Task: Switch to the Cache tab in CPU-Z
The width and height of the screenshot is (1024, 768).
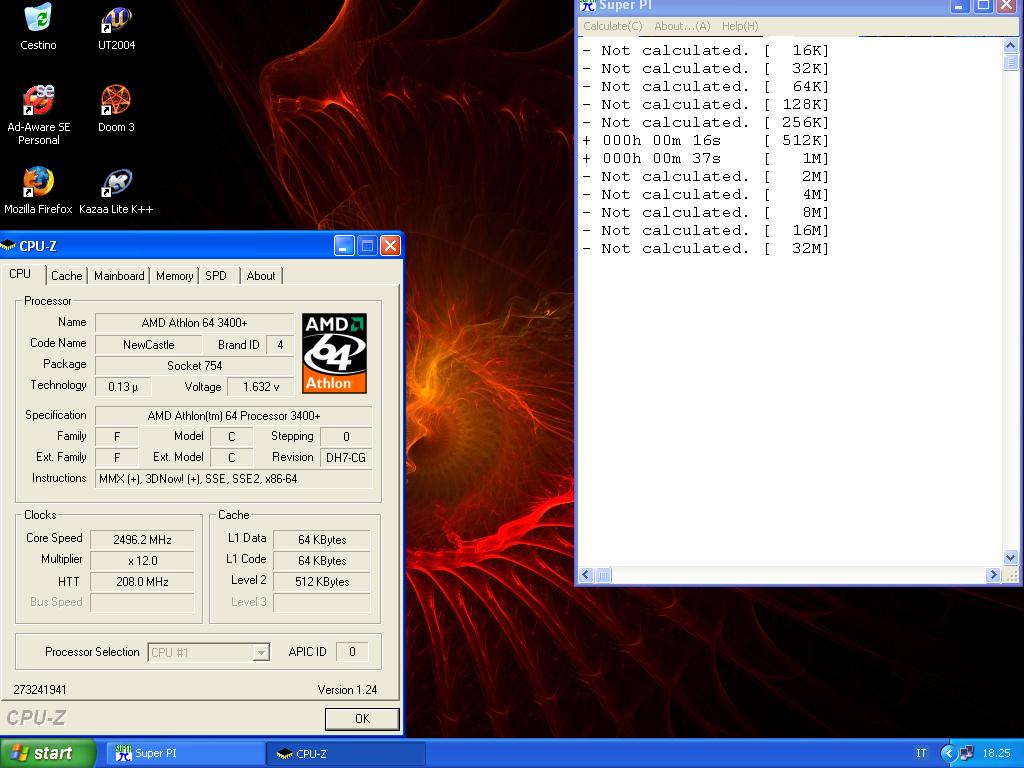Action: 67,276
